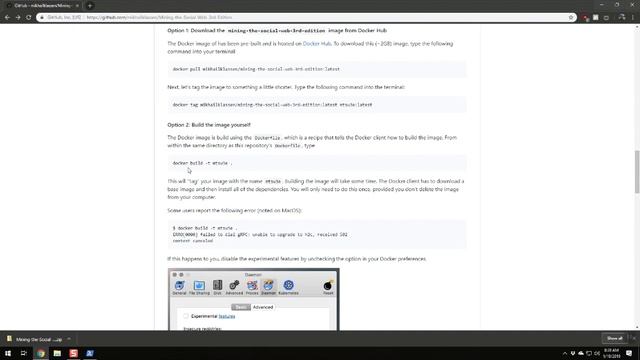Click the rectangle extension icon in toolbar
Image resolution: width=640 pixels, height=360 pixels.
click(x=607, y=18)
